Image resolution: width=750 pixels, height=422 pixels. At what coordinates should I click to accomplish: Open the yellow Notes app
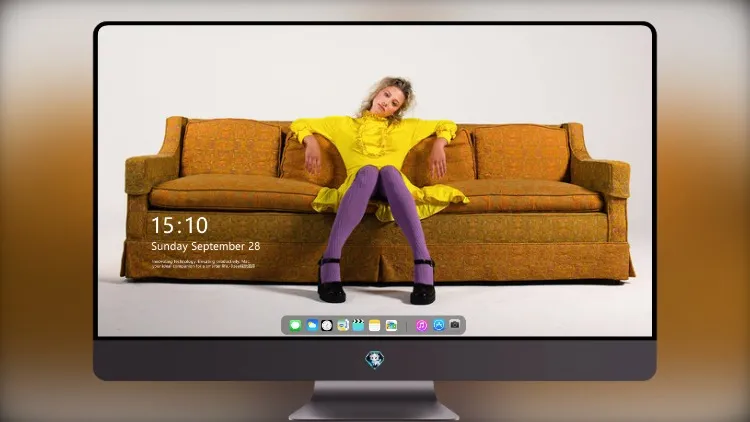tap(375, 325)
